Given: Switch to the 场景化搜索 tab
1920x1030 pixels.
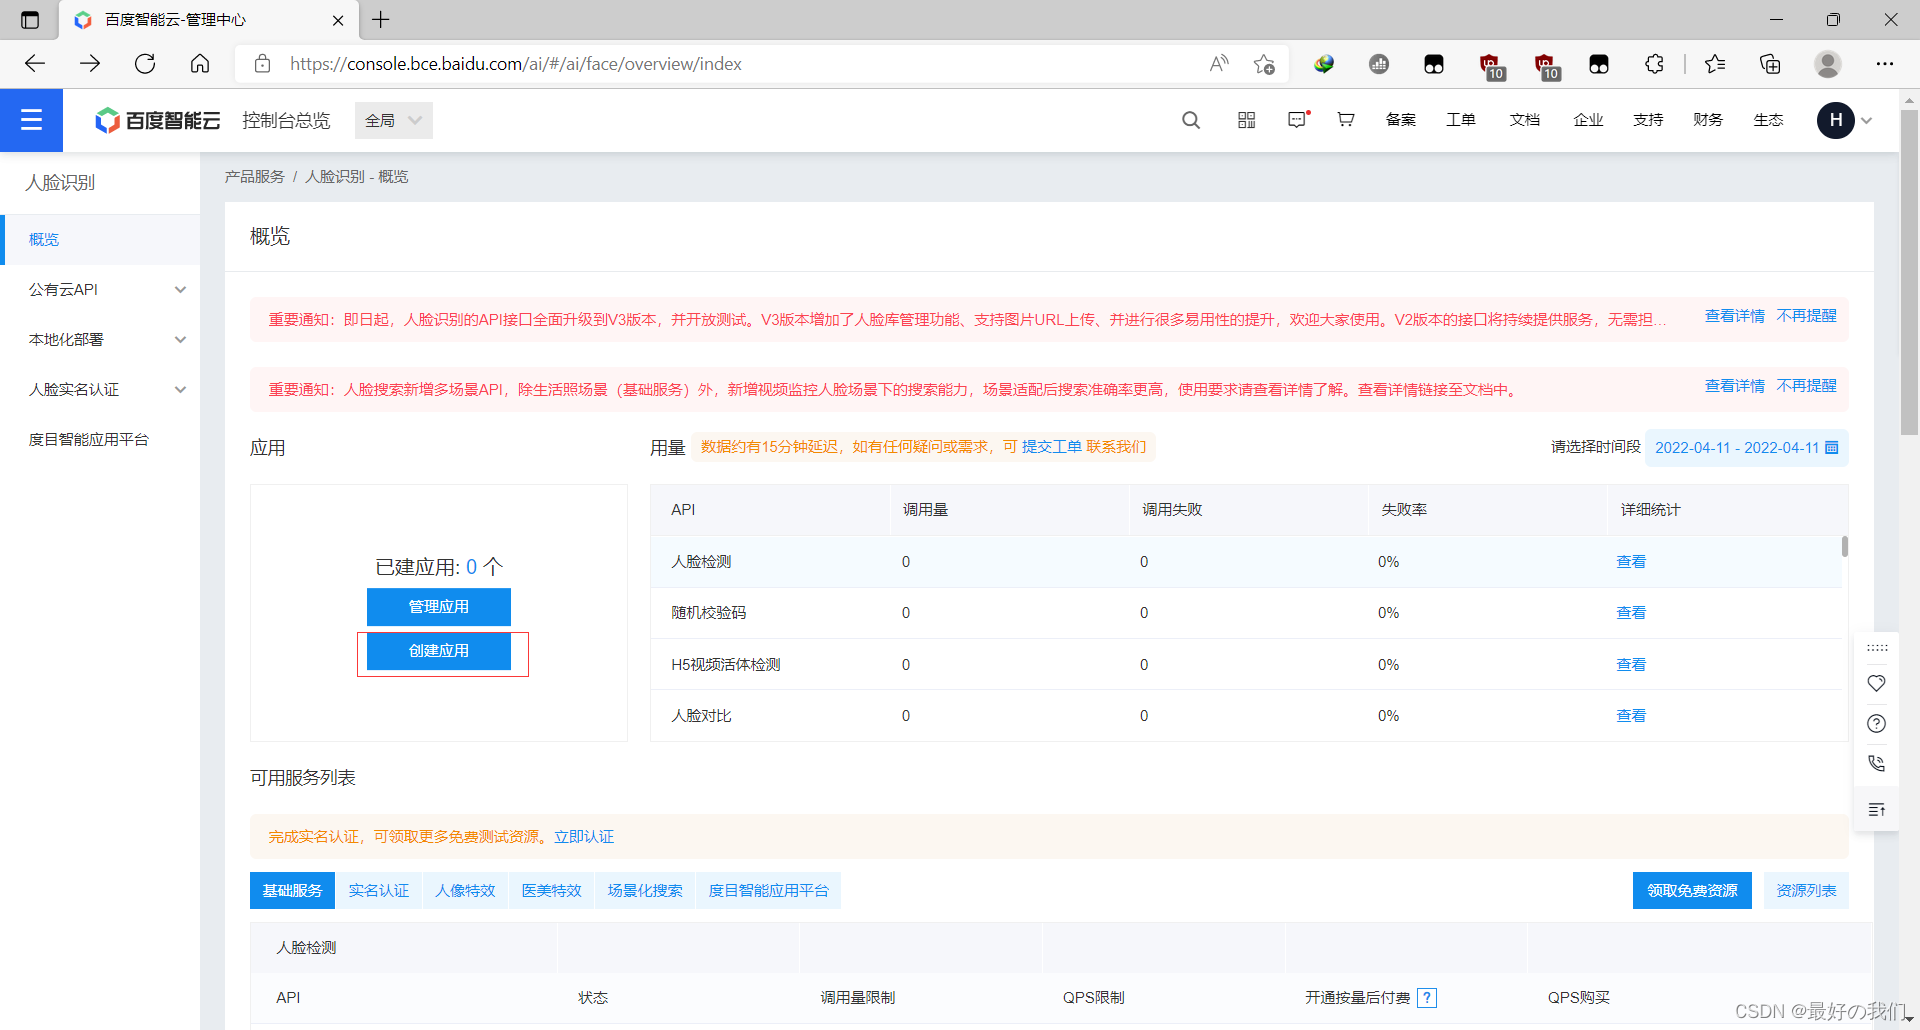Looking at the screenshot, I should point(645,890).
